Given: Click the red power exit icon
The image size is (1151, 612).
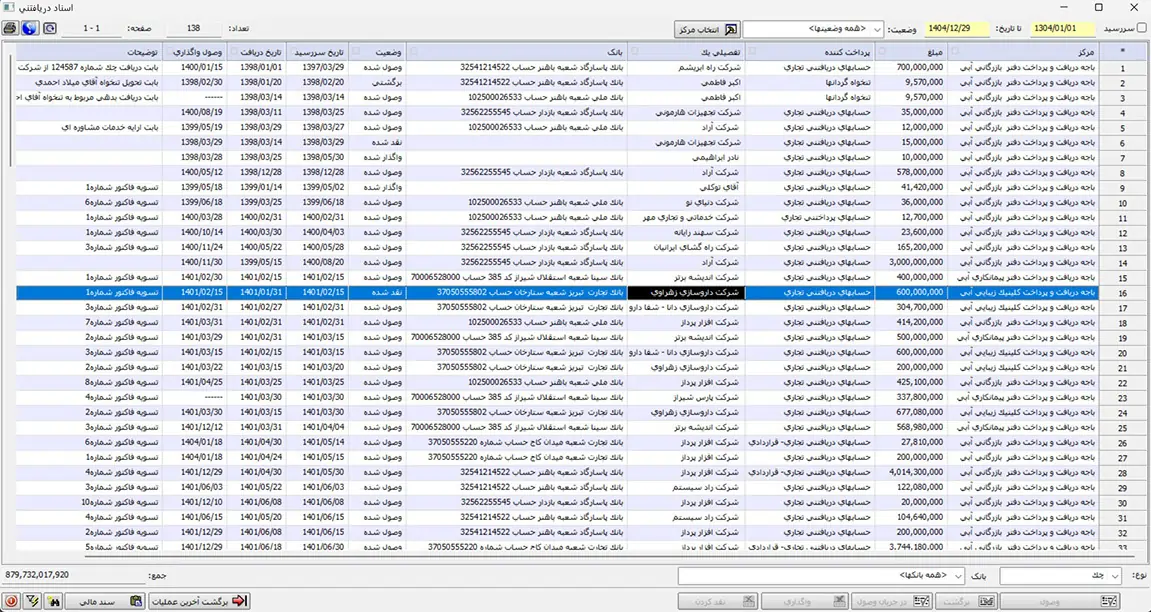Looking at the screenshot, I should [11, 601].
